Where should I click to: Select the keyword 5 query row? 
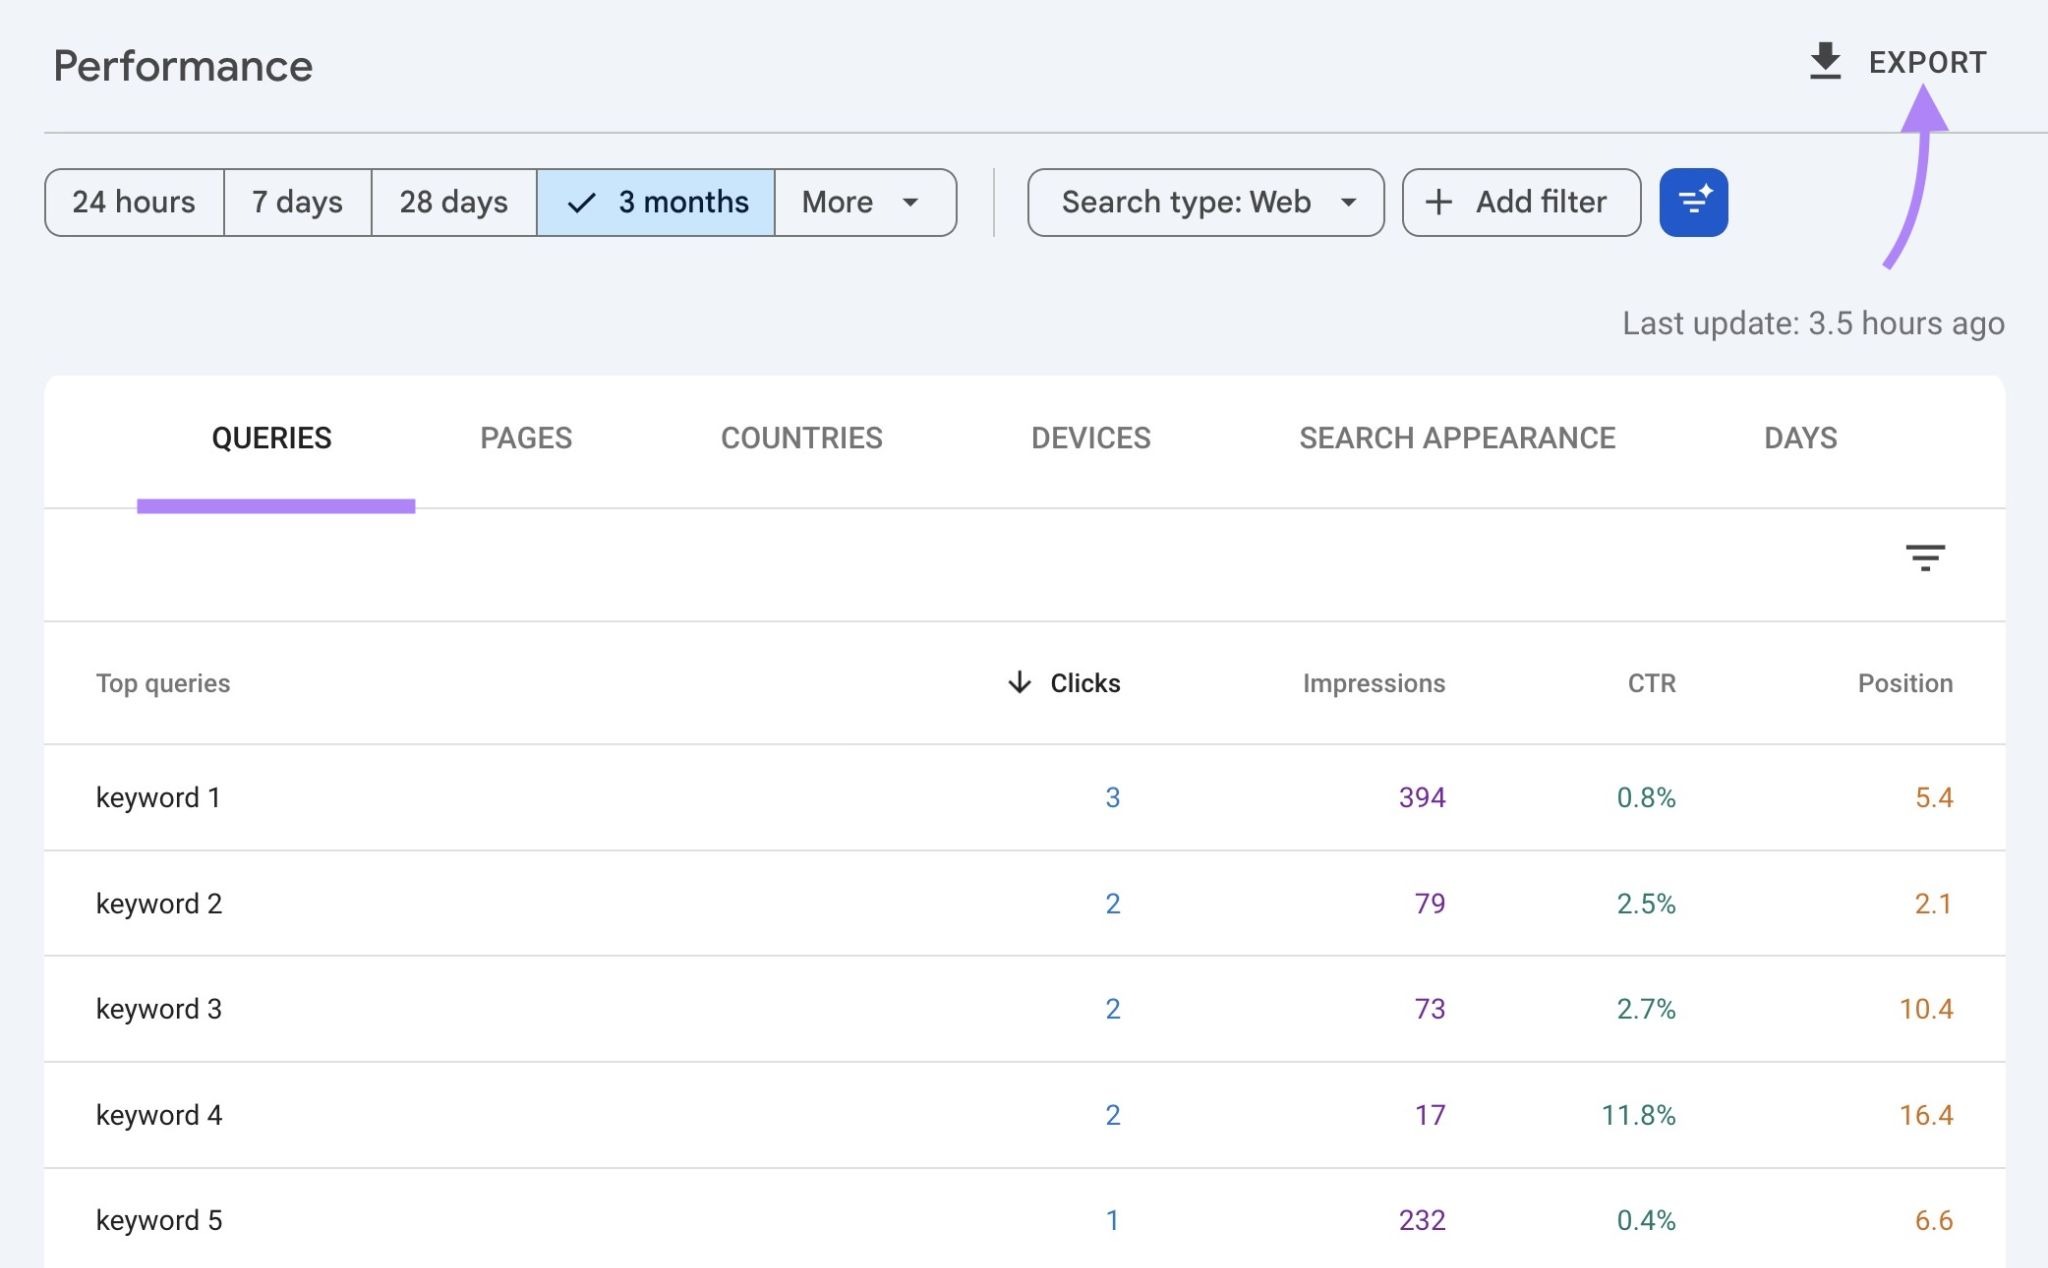click(x=1024, y=1219)
